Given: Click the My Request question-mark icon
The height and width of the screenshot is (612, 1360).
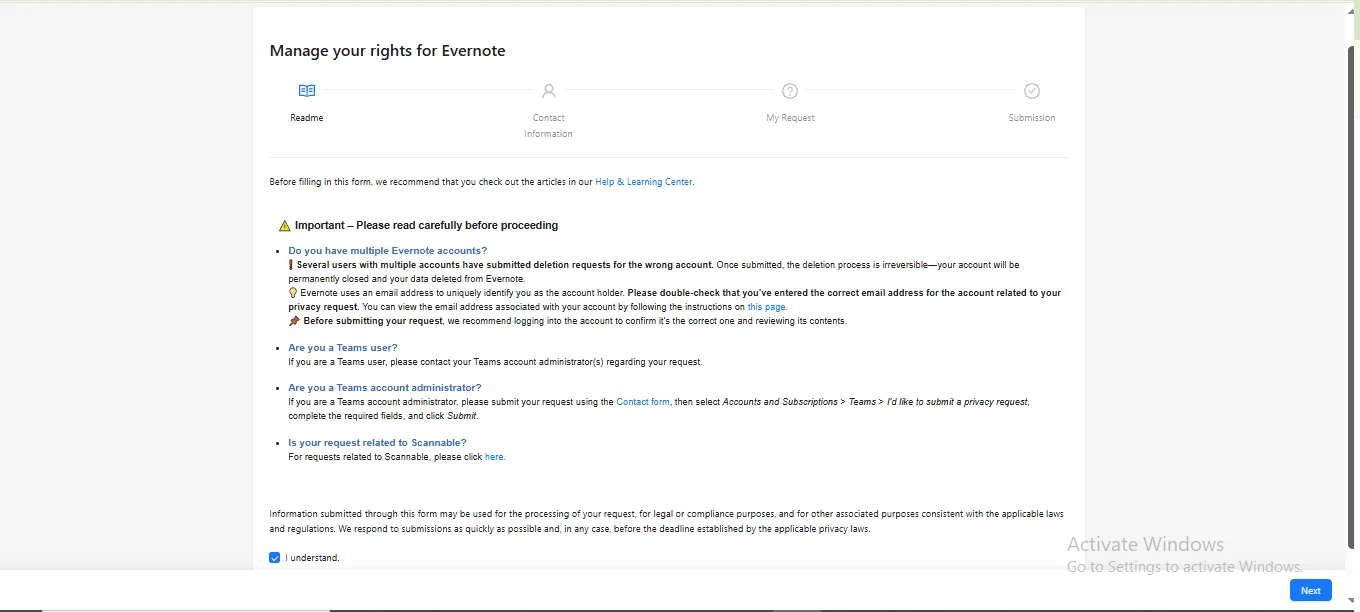Looking at the screenshot, I should (x=790, y=91).
